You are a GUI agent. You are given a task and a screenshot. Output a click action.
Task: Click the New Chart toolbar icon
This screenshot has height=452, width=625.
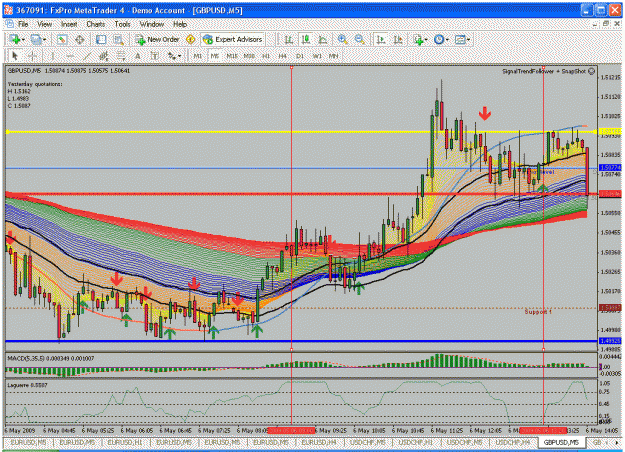pyautogui.click(x=16, y=39)
